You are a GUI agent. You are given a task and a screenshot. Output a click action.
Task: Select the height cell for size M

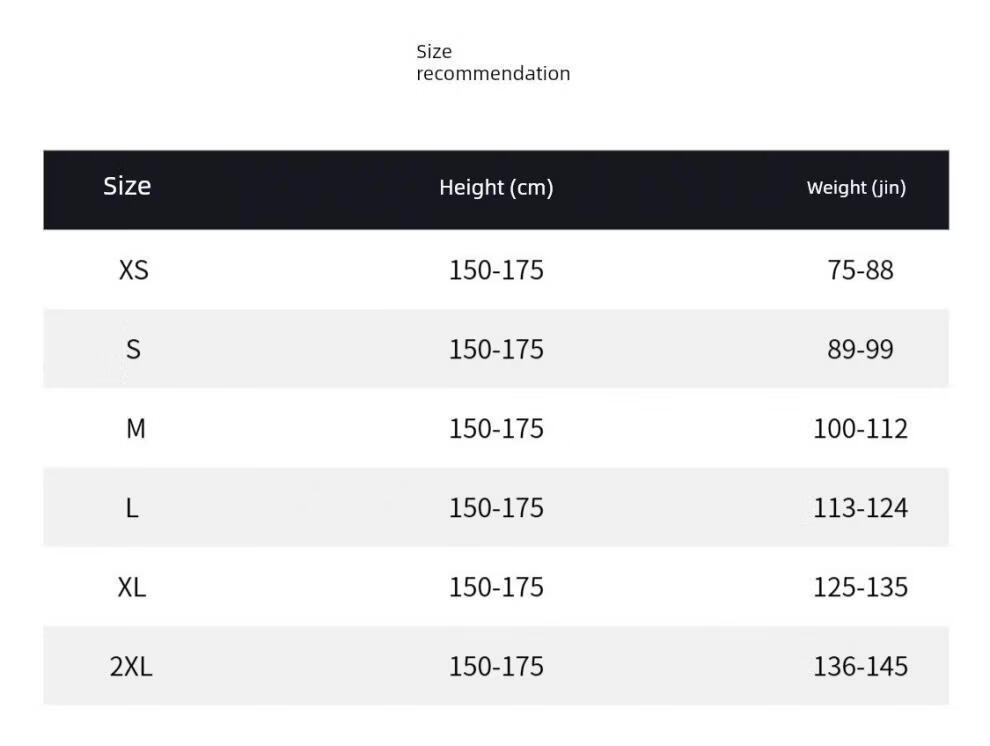496,429
